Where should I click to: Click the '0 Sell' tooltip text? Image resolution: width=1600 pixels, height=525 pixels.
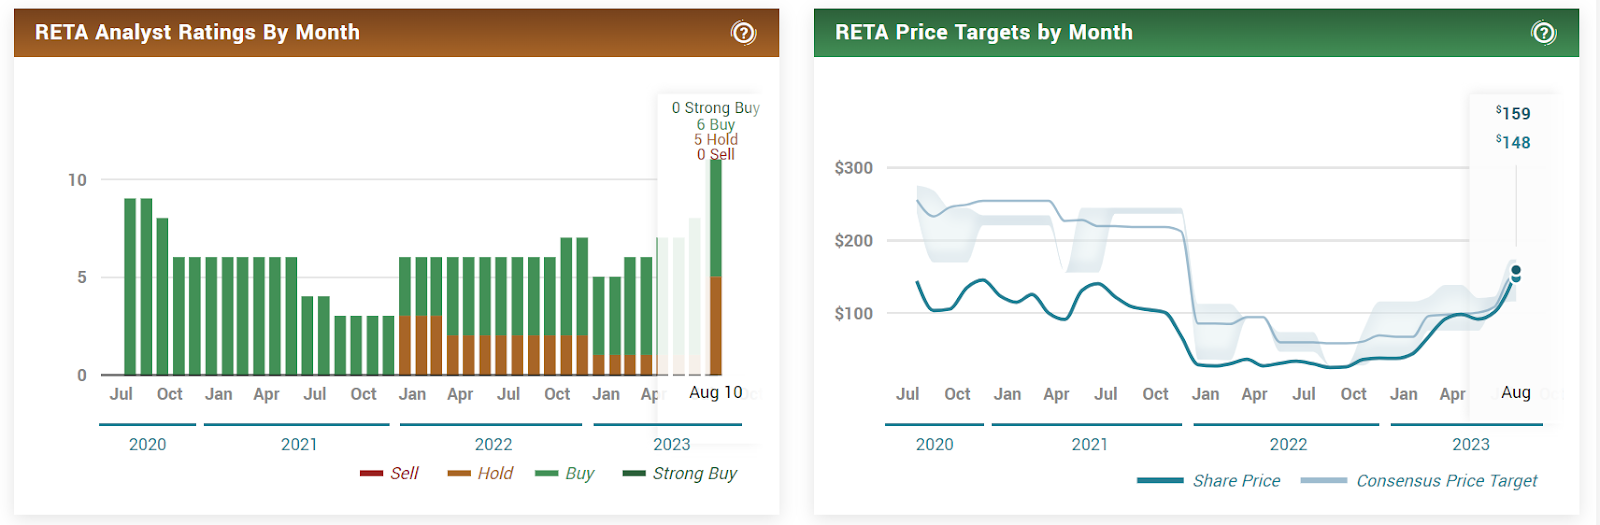tap(716, 154)
